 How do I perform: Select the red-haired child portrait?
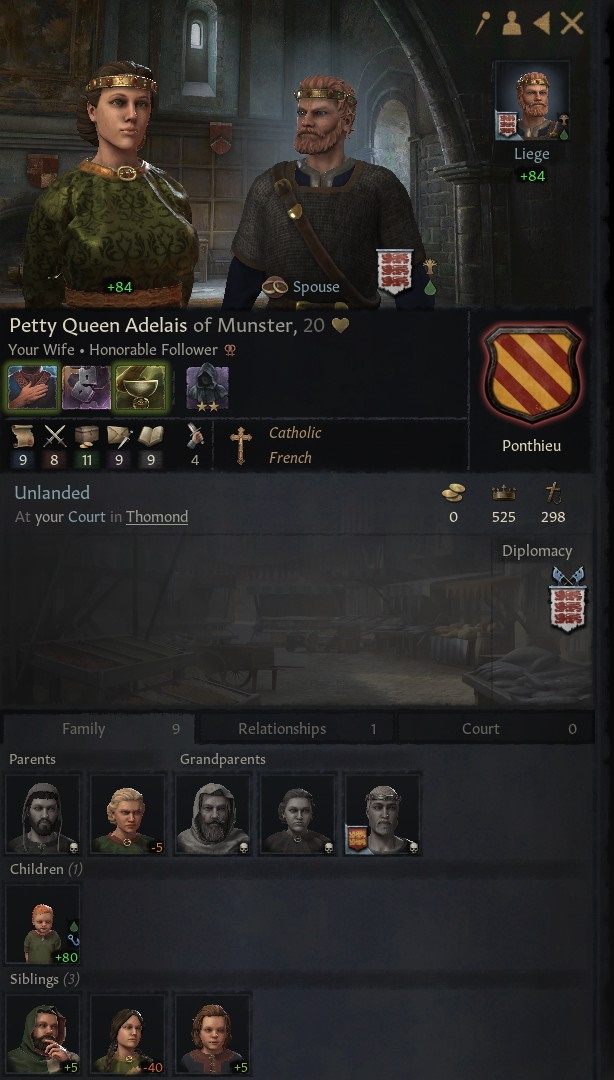tap(43, 924)
